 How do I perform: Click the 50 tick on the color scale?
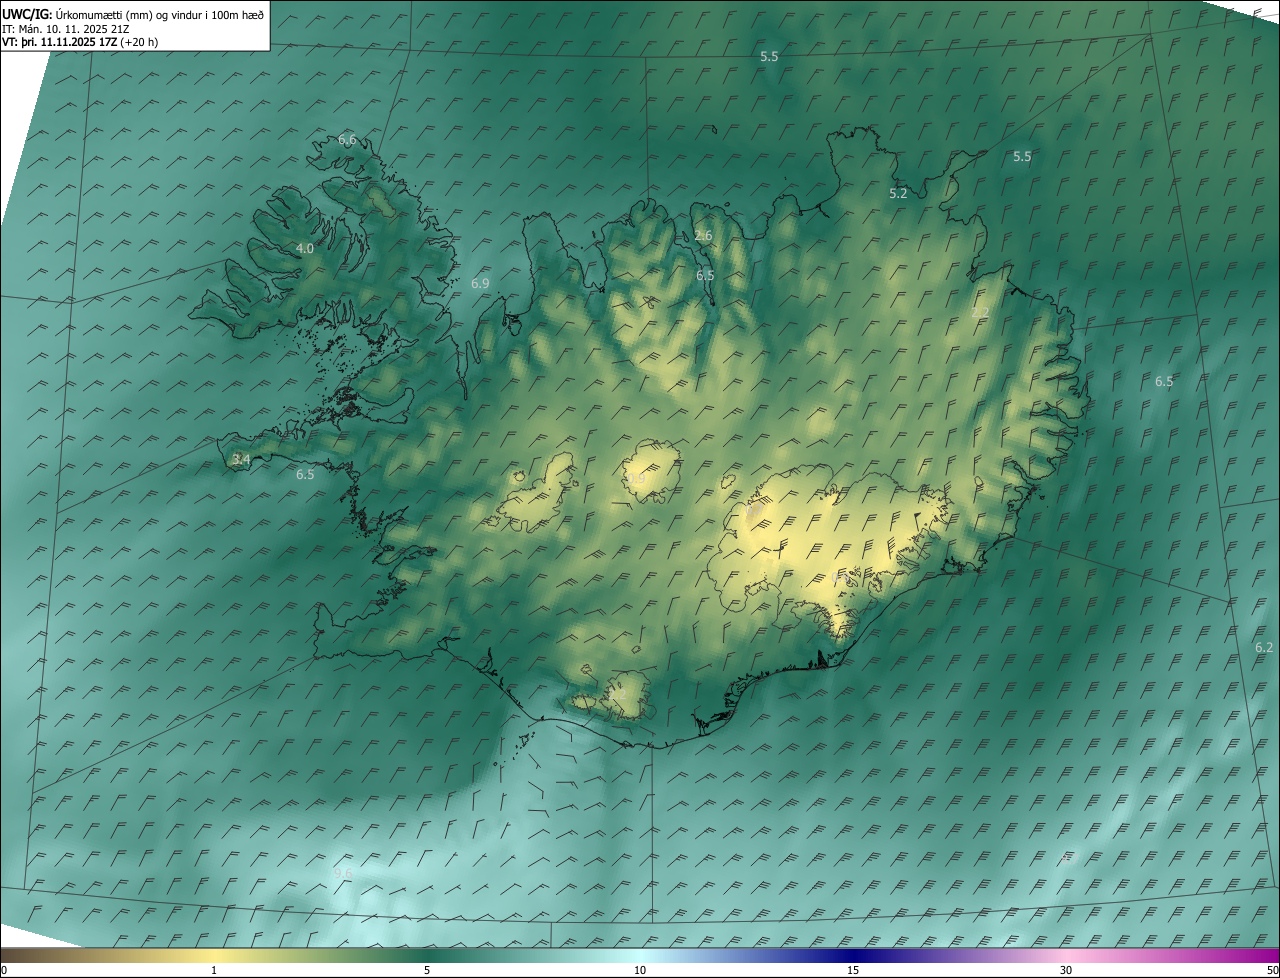(x=1272, y=971)
